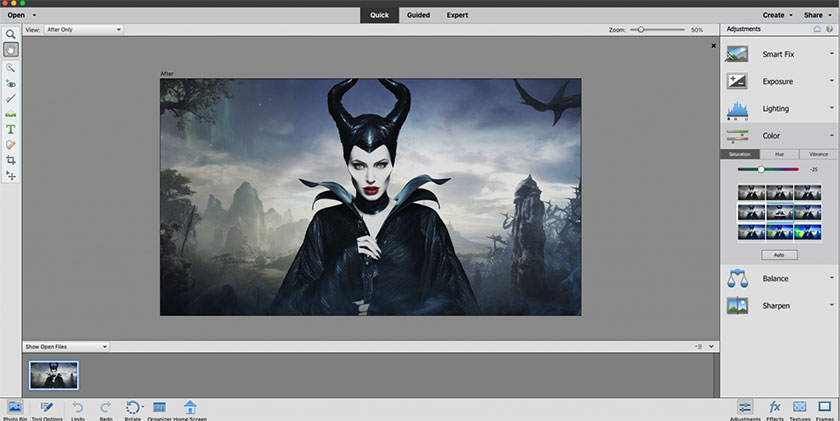This screenshot has width=840, height=421.
Task: Click the 50% zoom field
Action: (x=697, y=30)
